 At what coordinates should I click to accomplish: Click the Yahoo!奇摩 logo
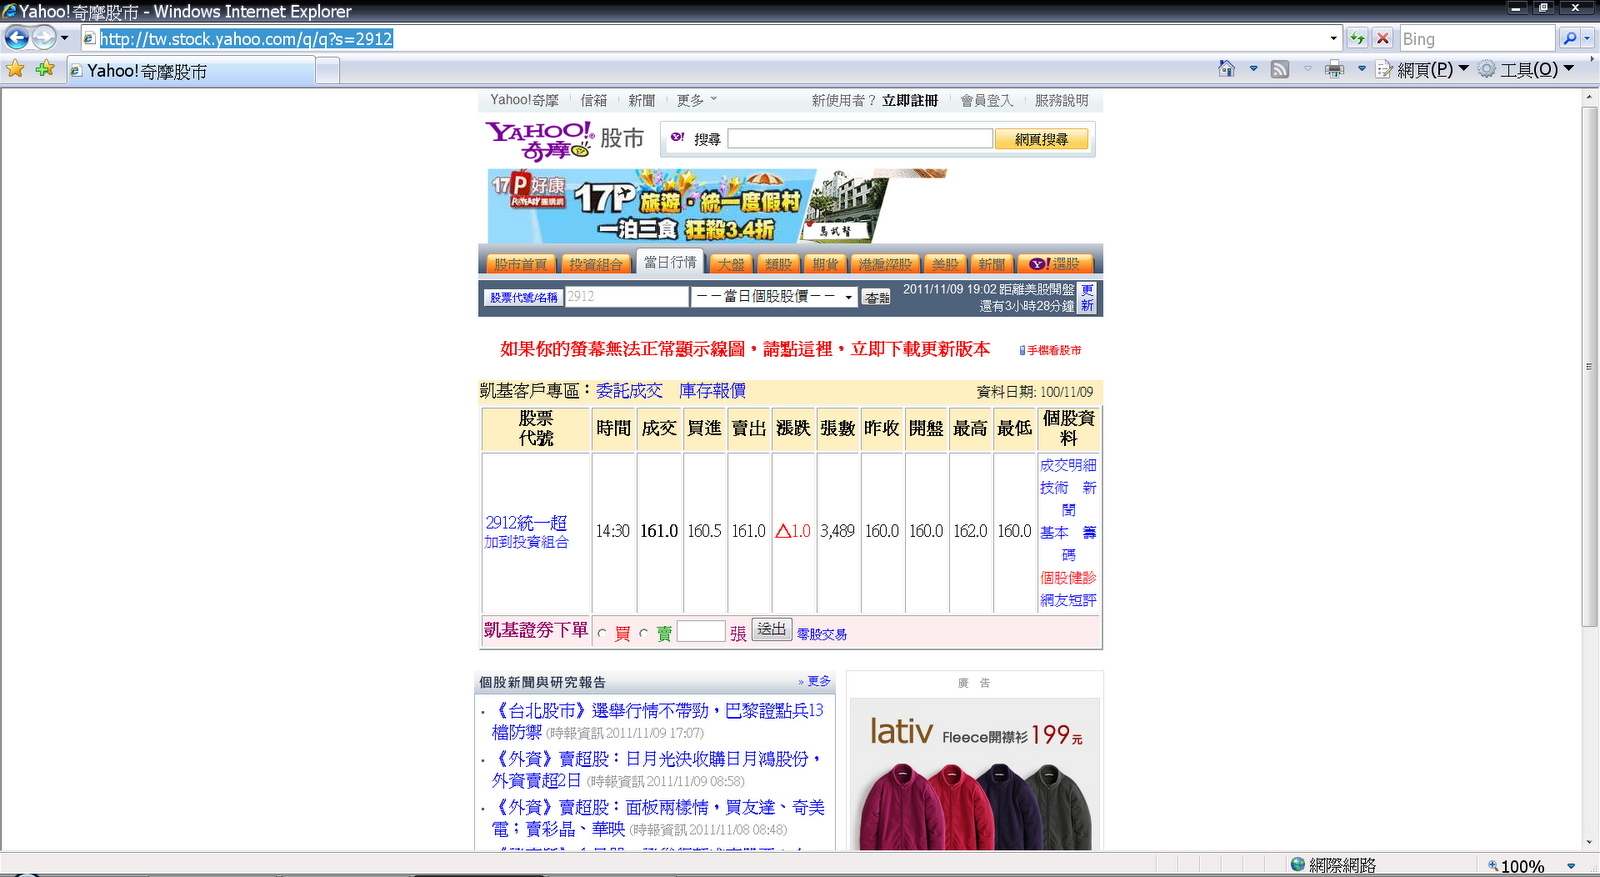539,141
